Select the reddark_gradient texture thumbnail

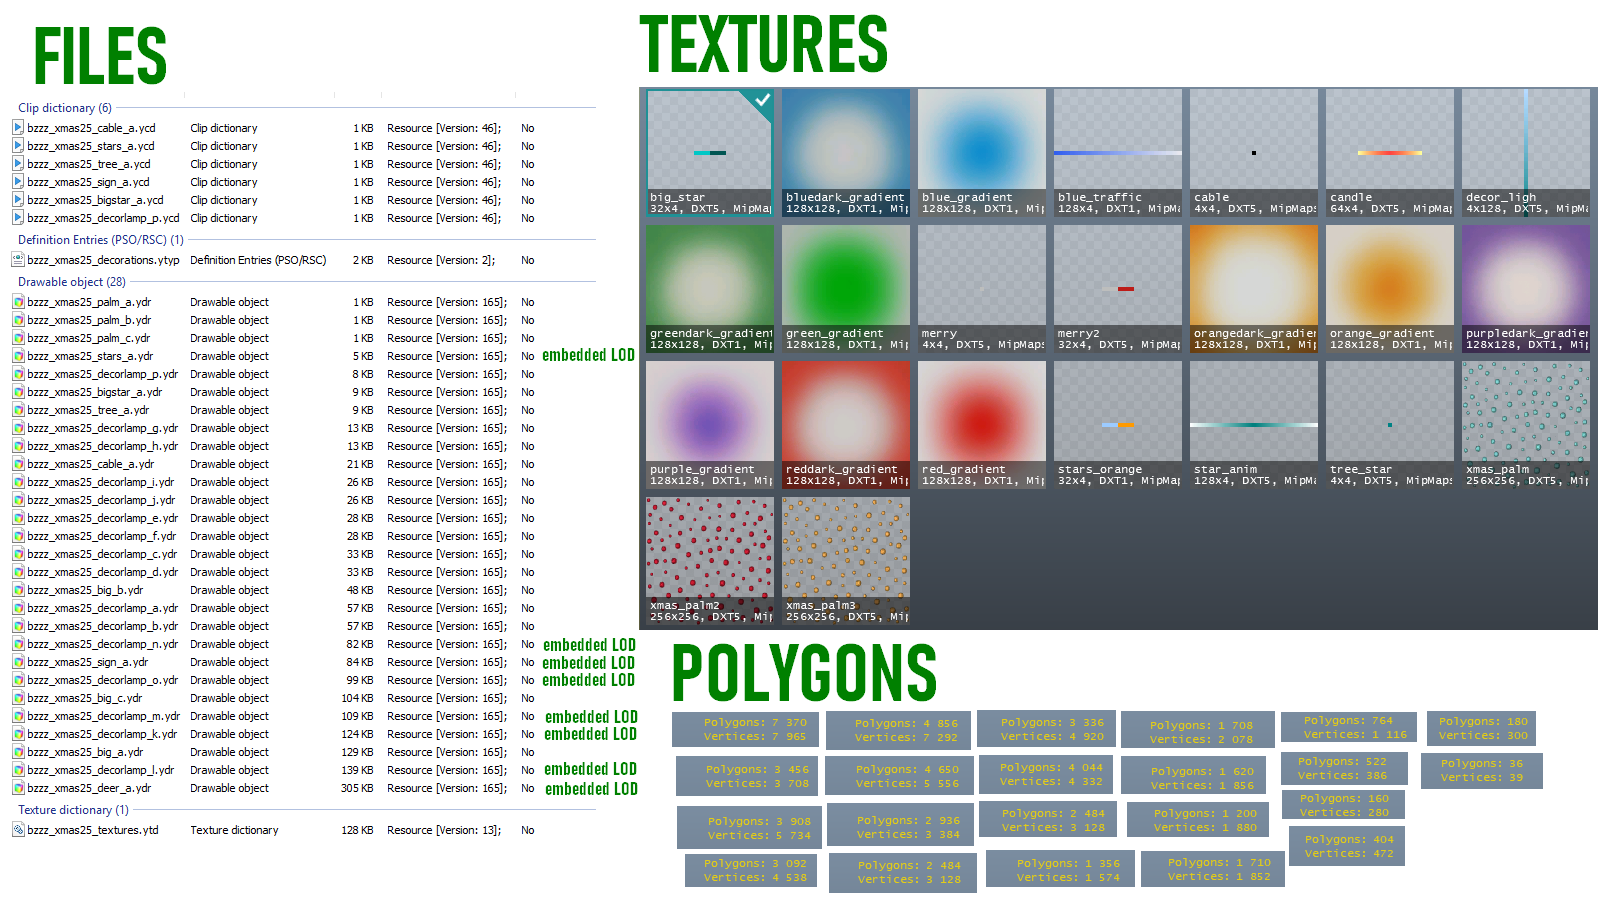point(846,425)
